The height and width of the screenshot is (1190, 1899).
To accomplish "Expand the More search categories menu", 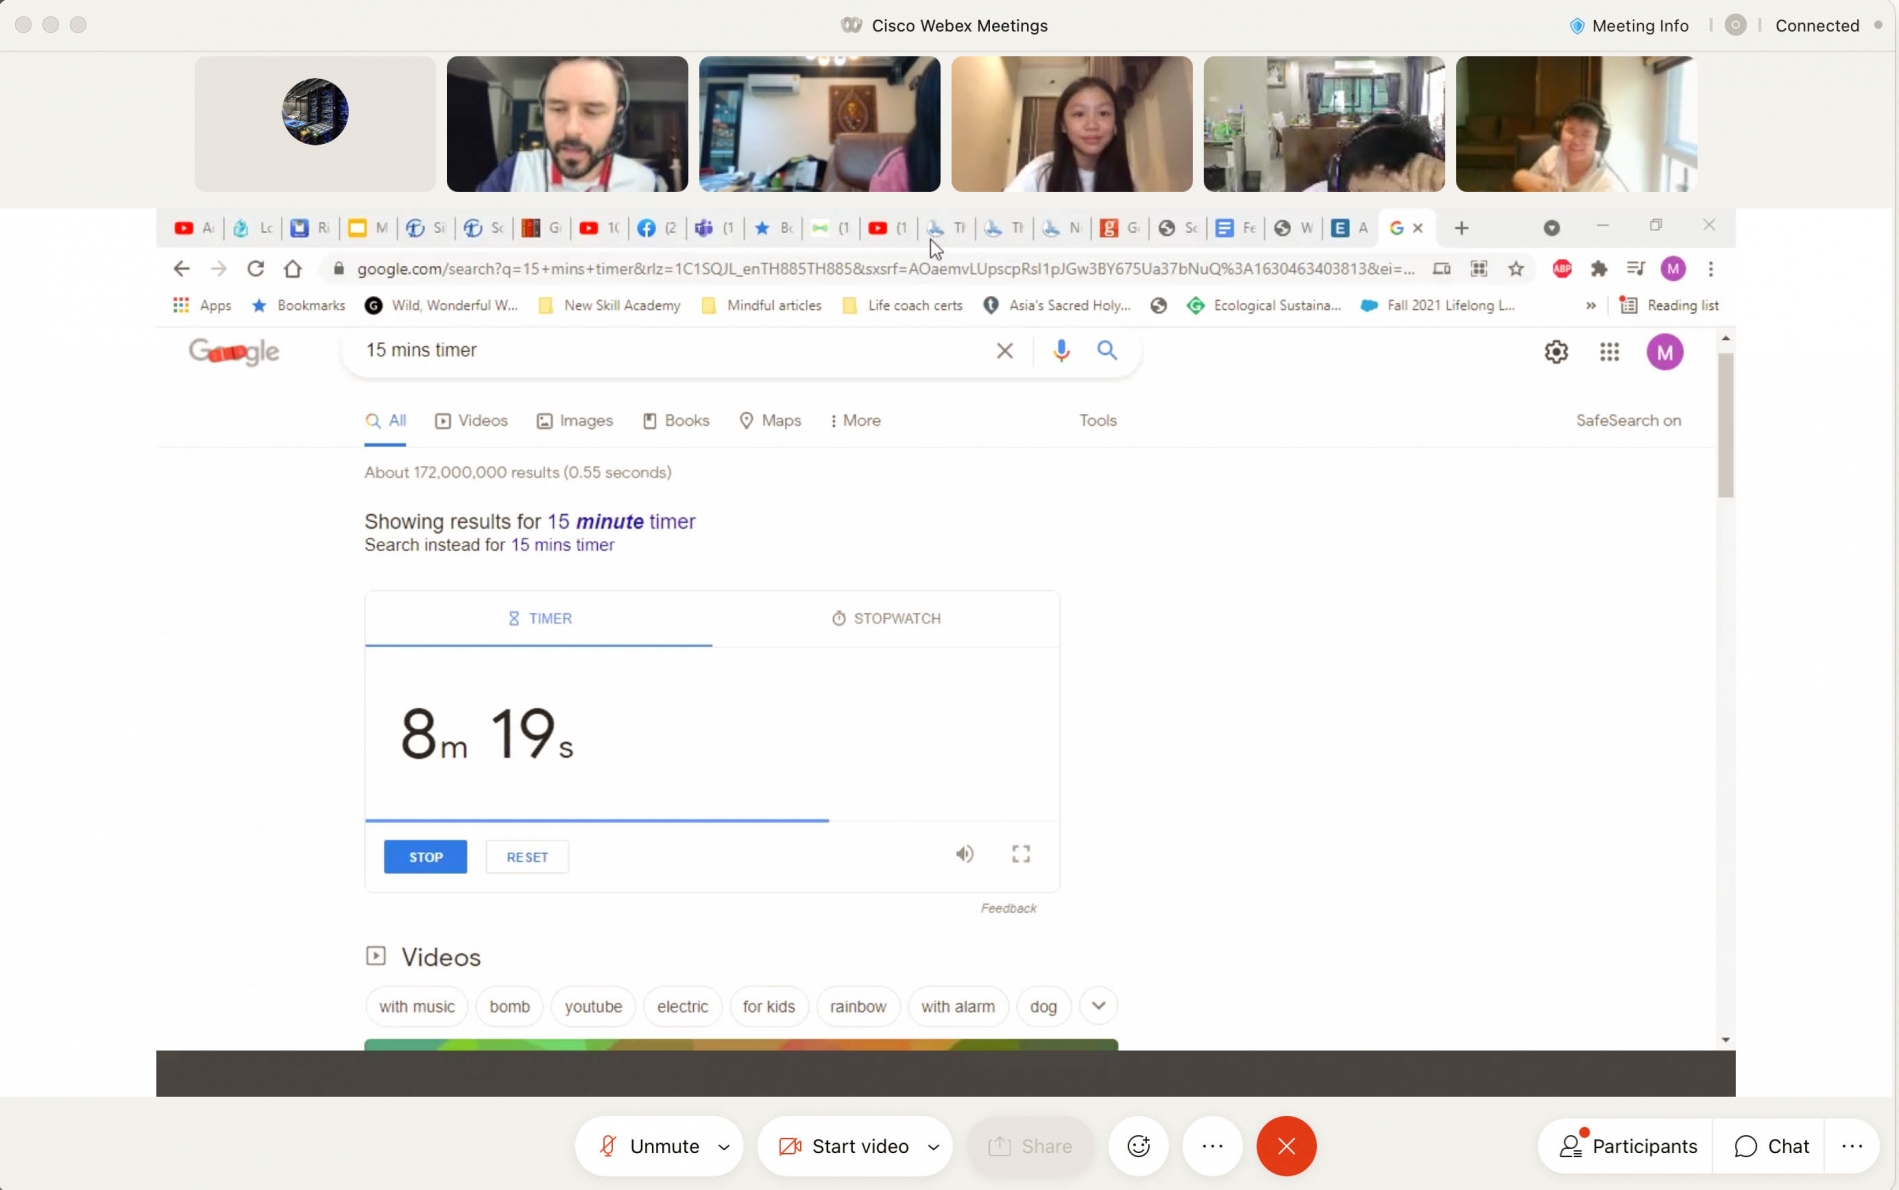I will [855, 421].
